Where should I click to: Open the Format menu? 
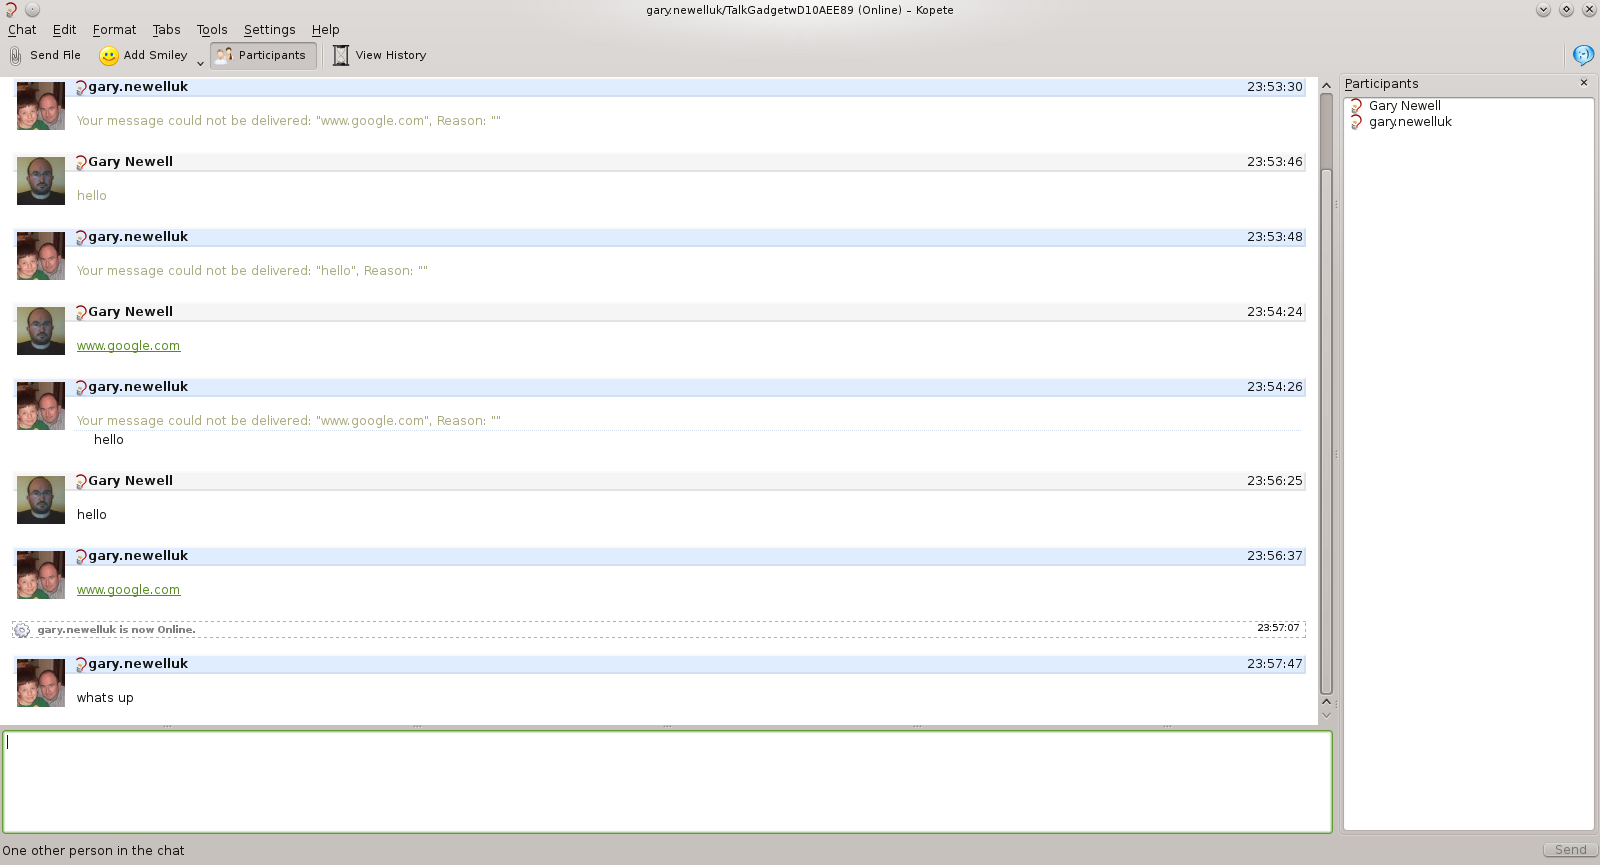point(114,30)
